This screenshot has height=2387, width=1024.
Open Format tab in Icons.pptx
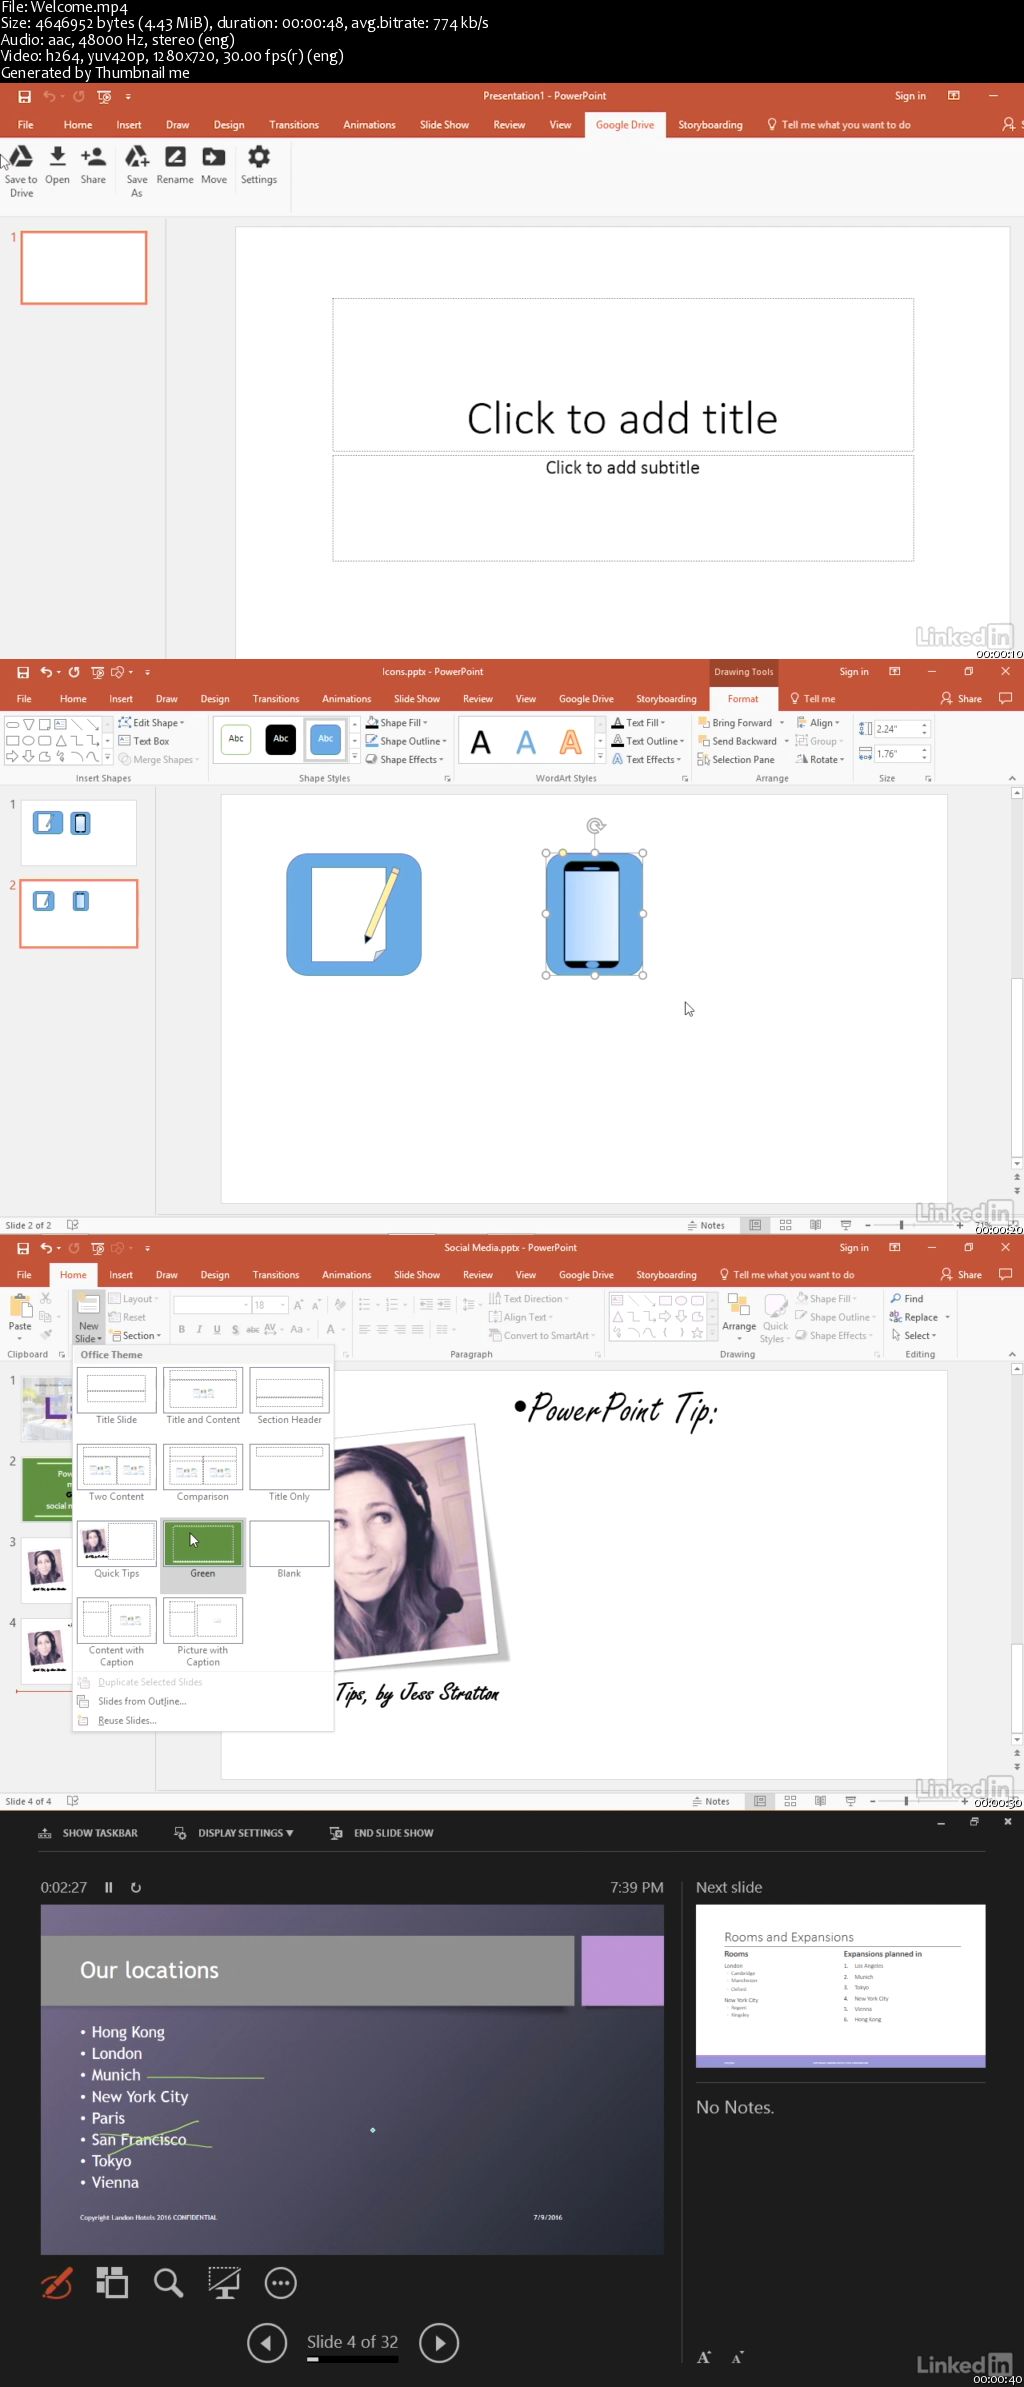(743, 699)
